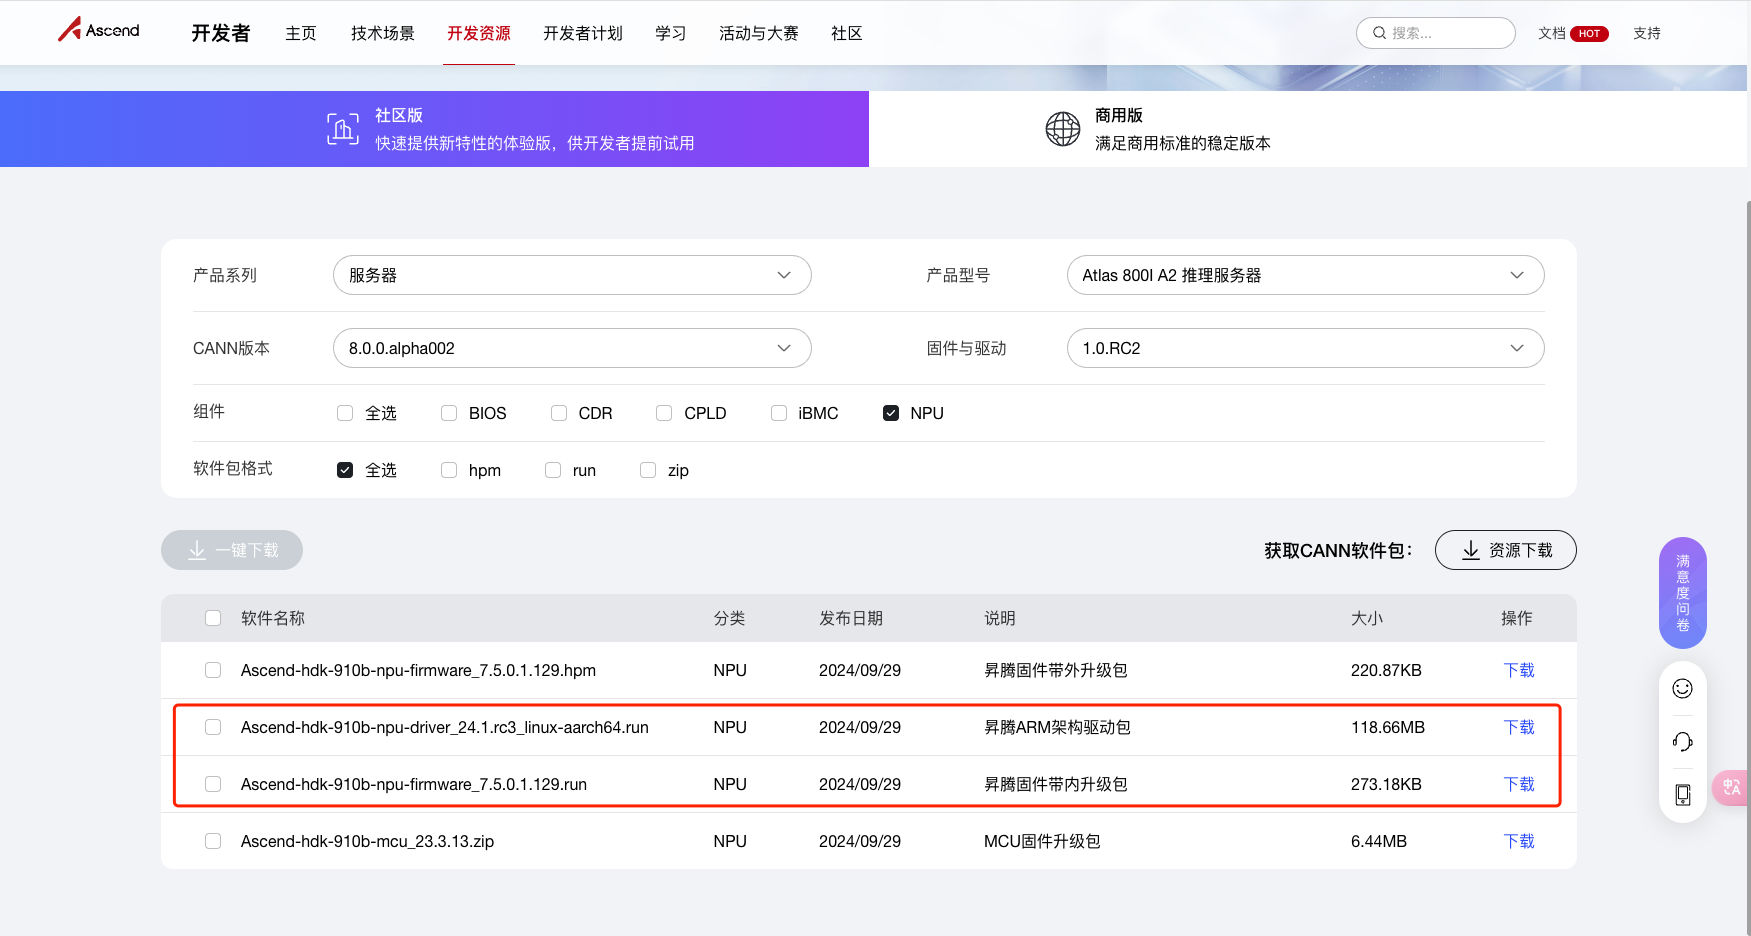Switch to the 社区版 tab

pos(434,129)
